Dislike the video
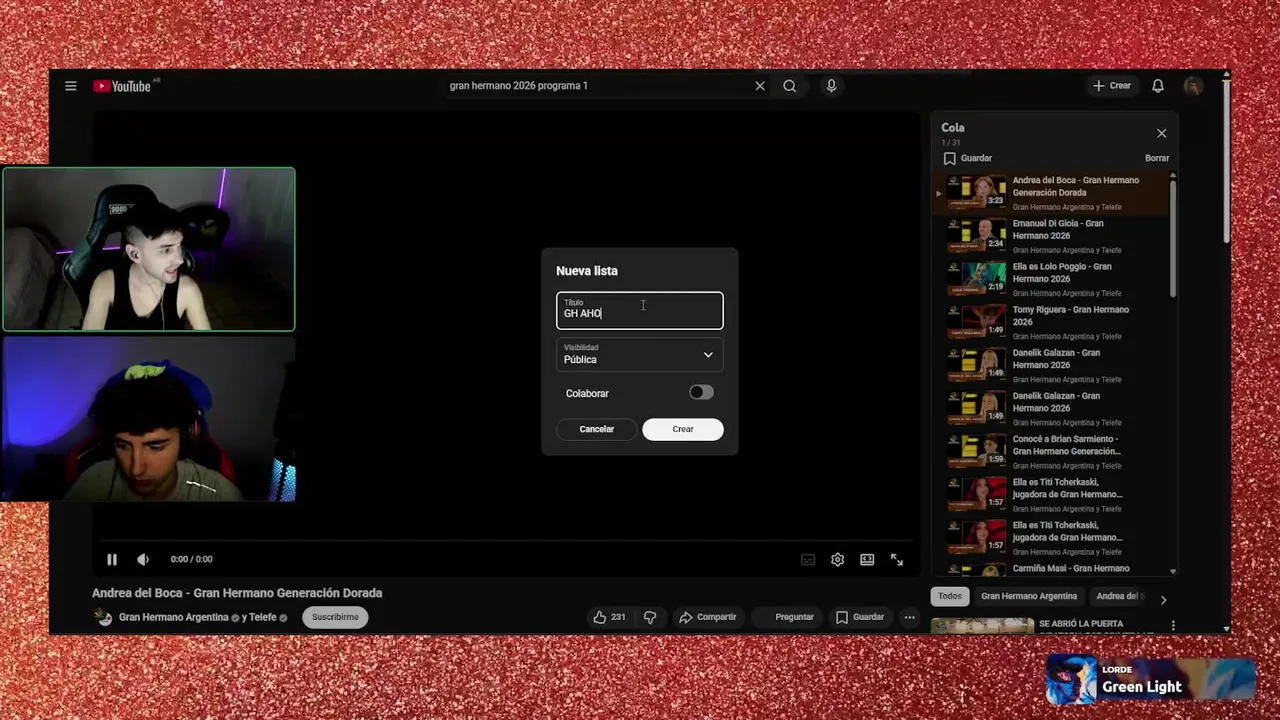1280x720 pixels. coord(650,617)
